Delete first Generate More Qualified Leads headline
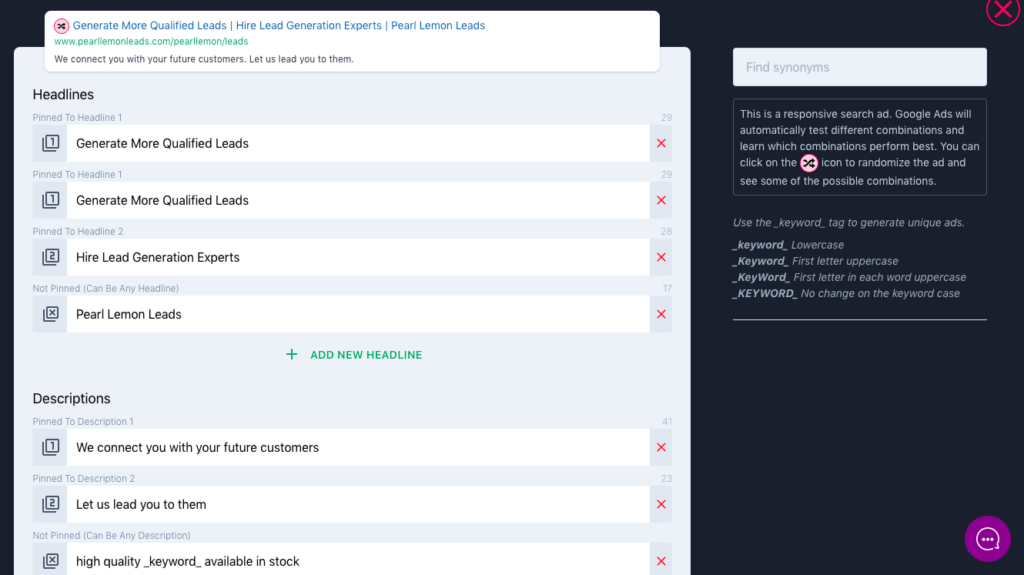 point(661,143)
